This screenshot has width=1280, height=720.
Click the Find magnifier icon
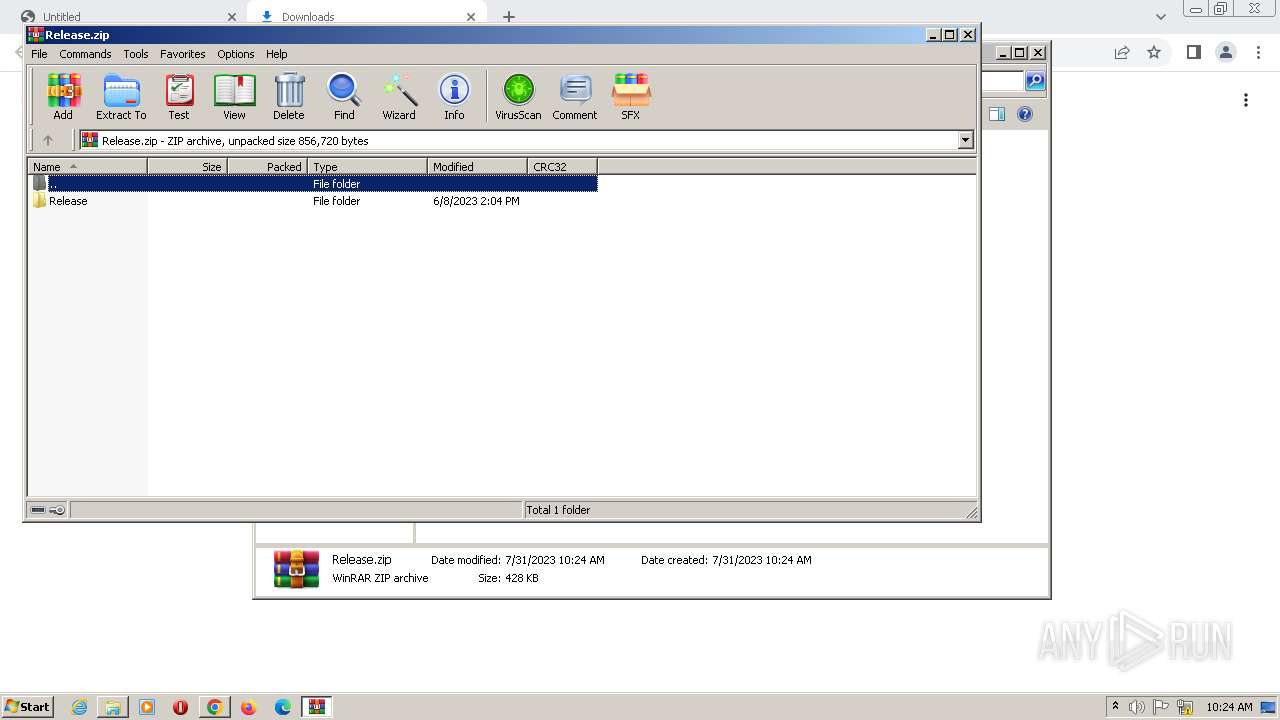[344, 97]
